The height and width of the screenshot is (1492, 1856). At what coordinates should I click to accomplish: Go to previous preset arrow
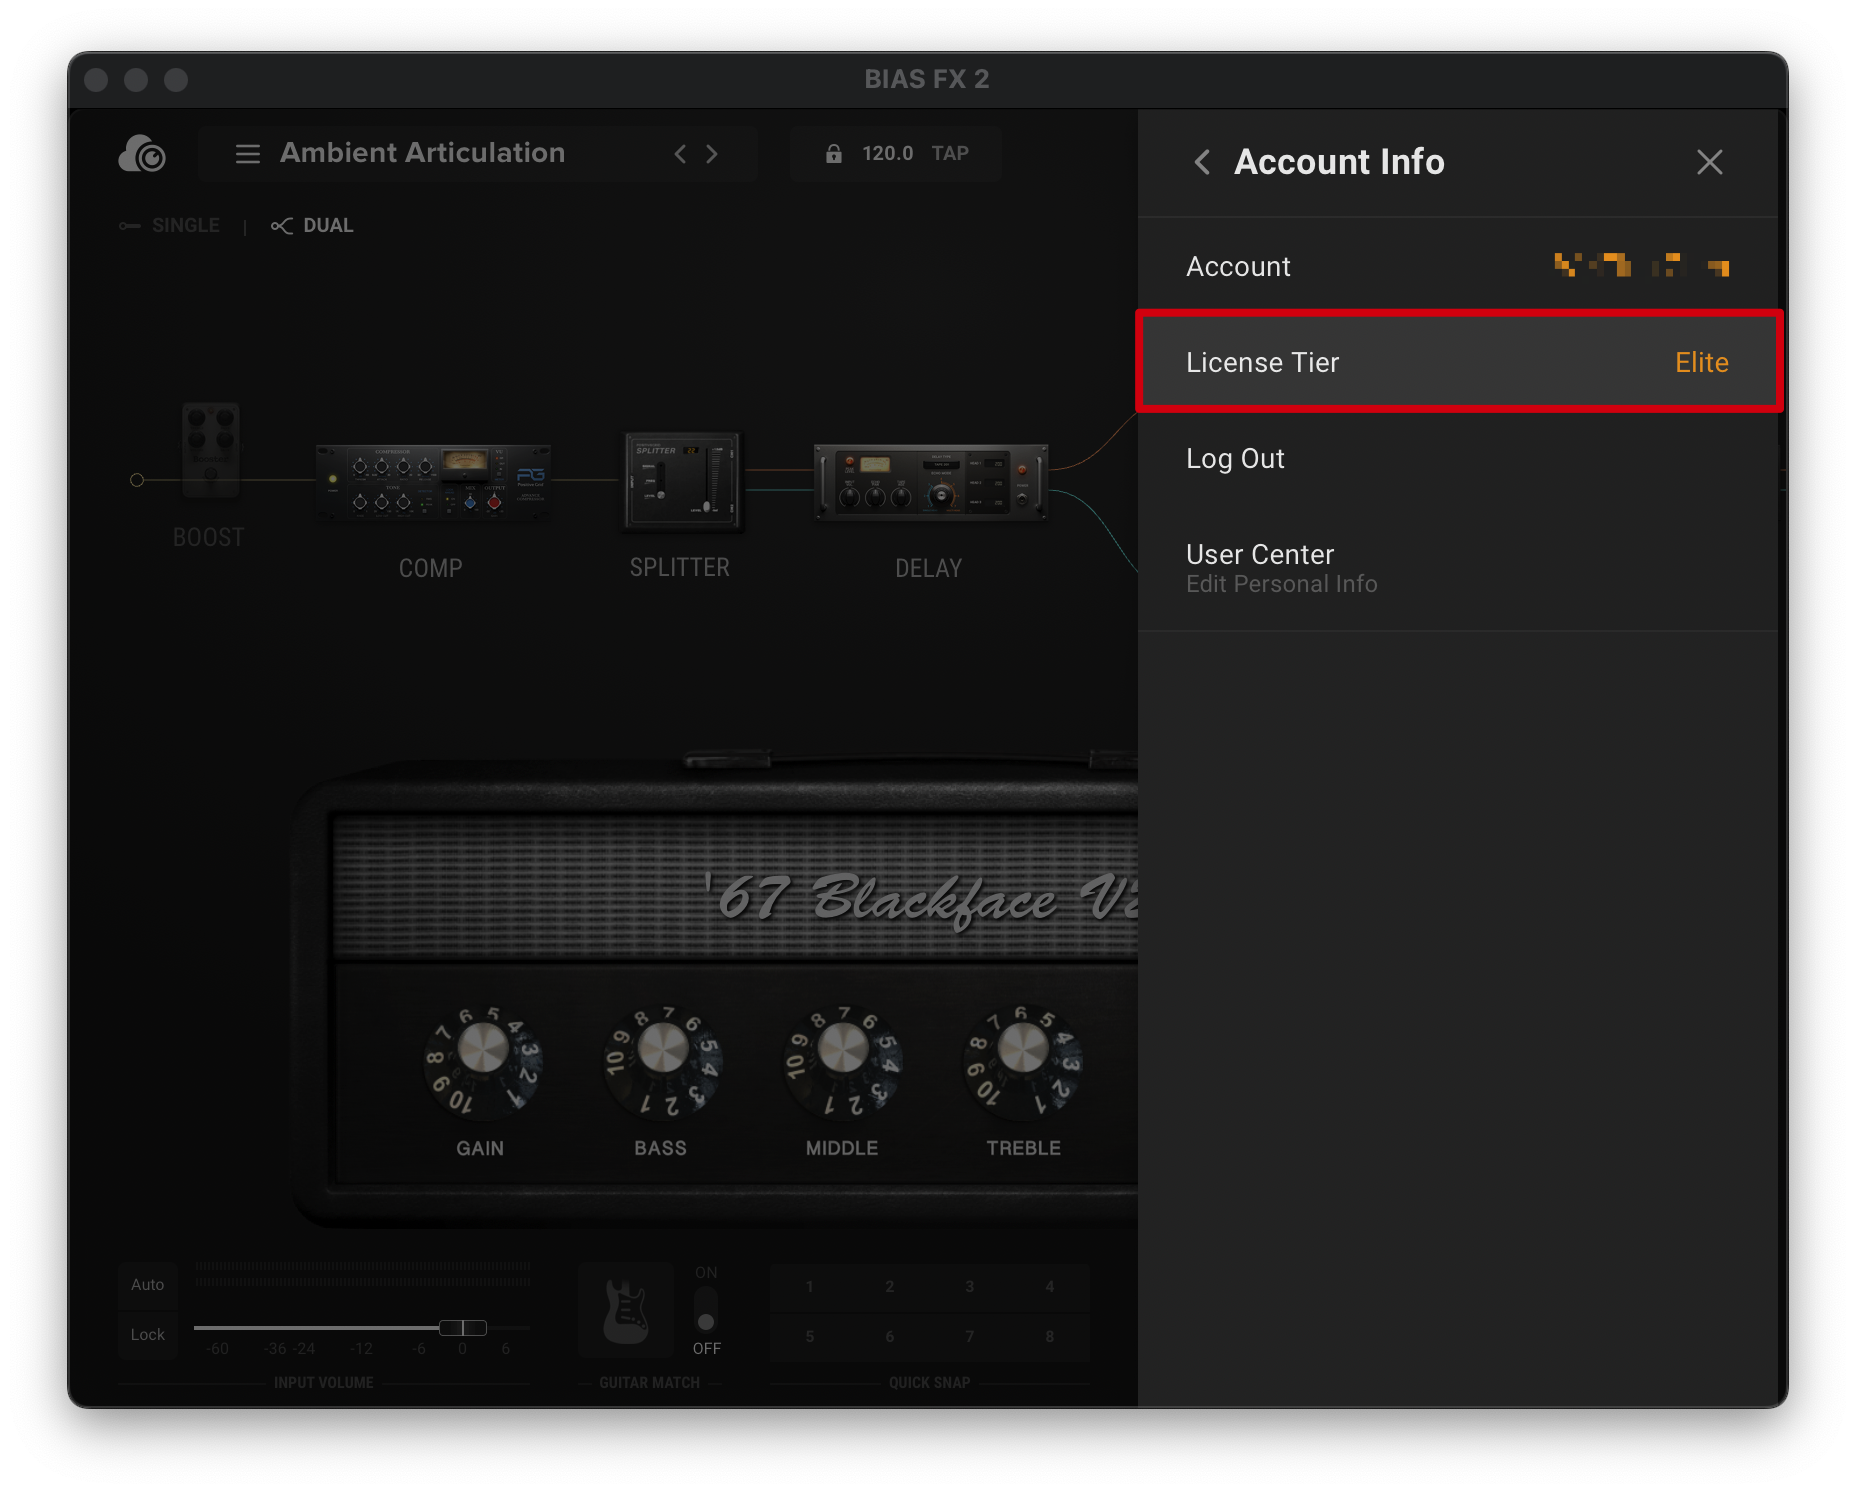pos(680,154)
